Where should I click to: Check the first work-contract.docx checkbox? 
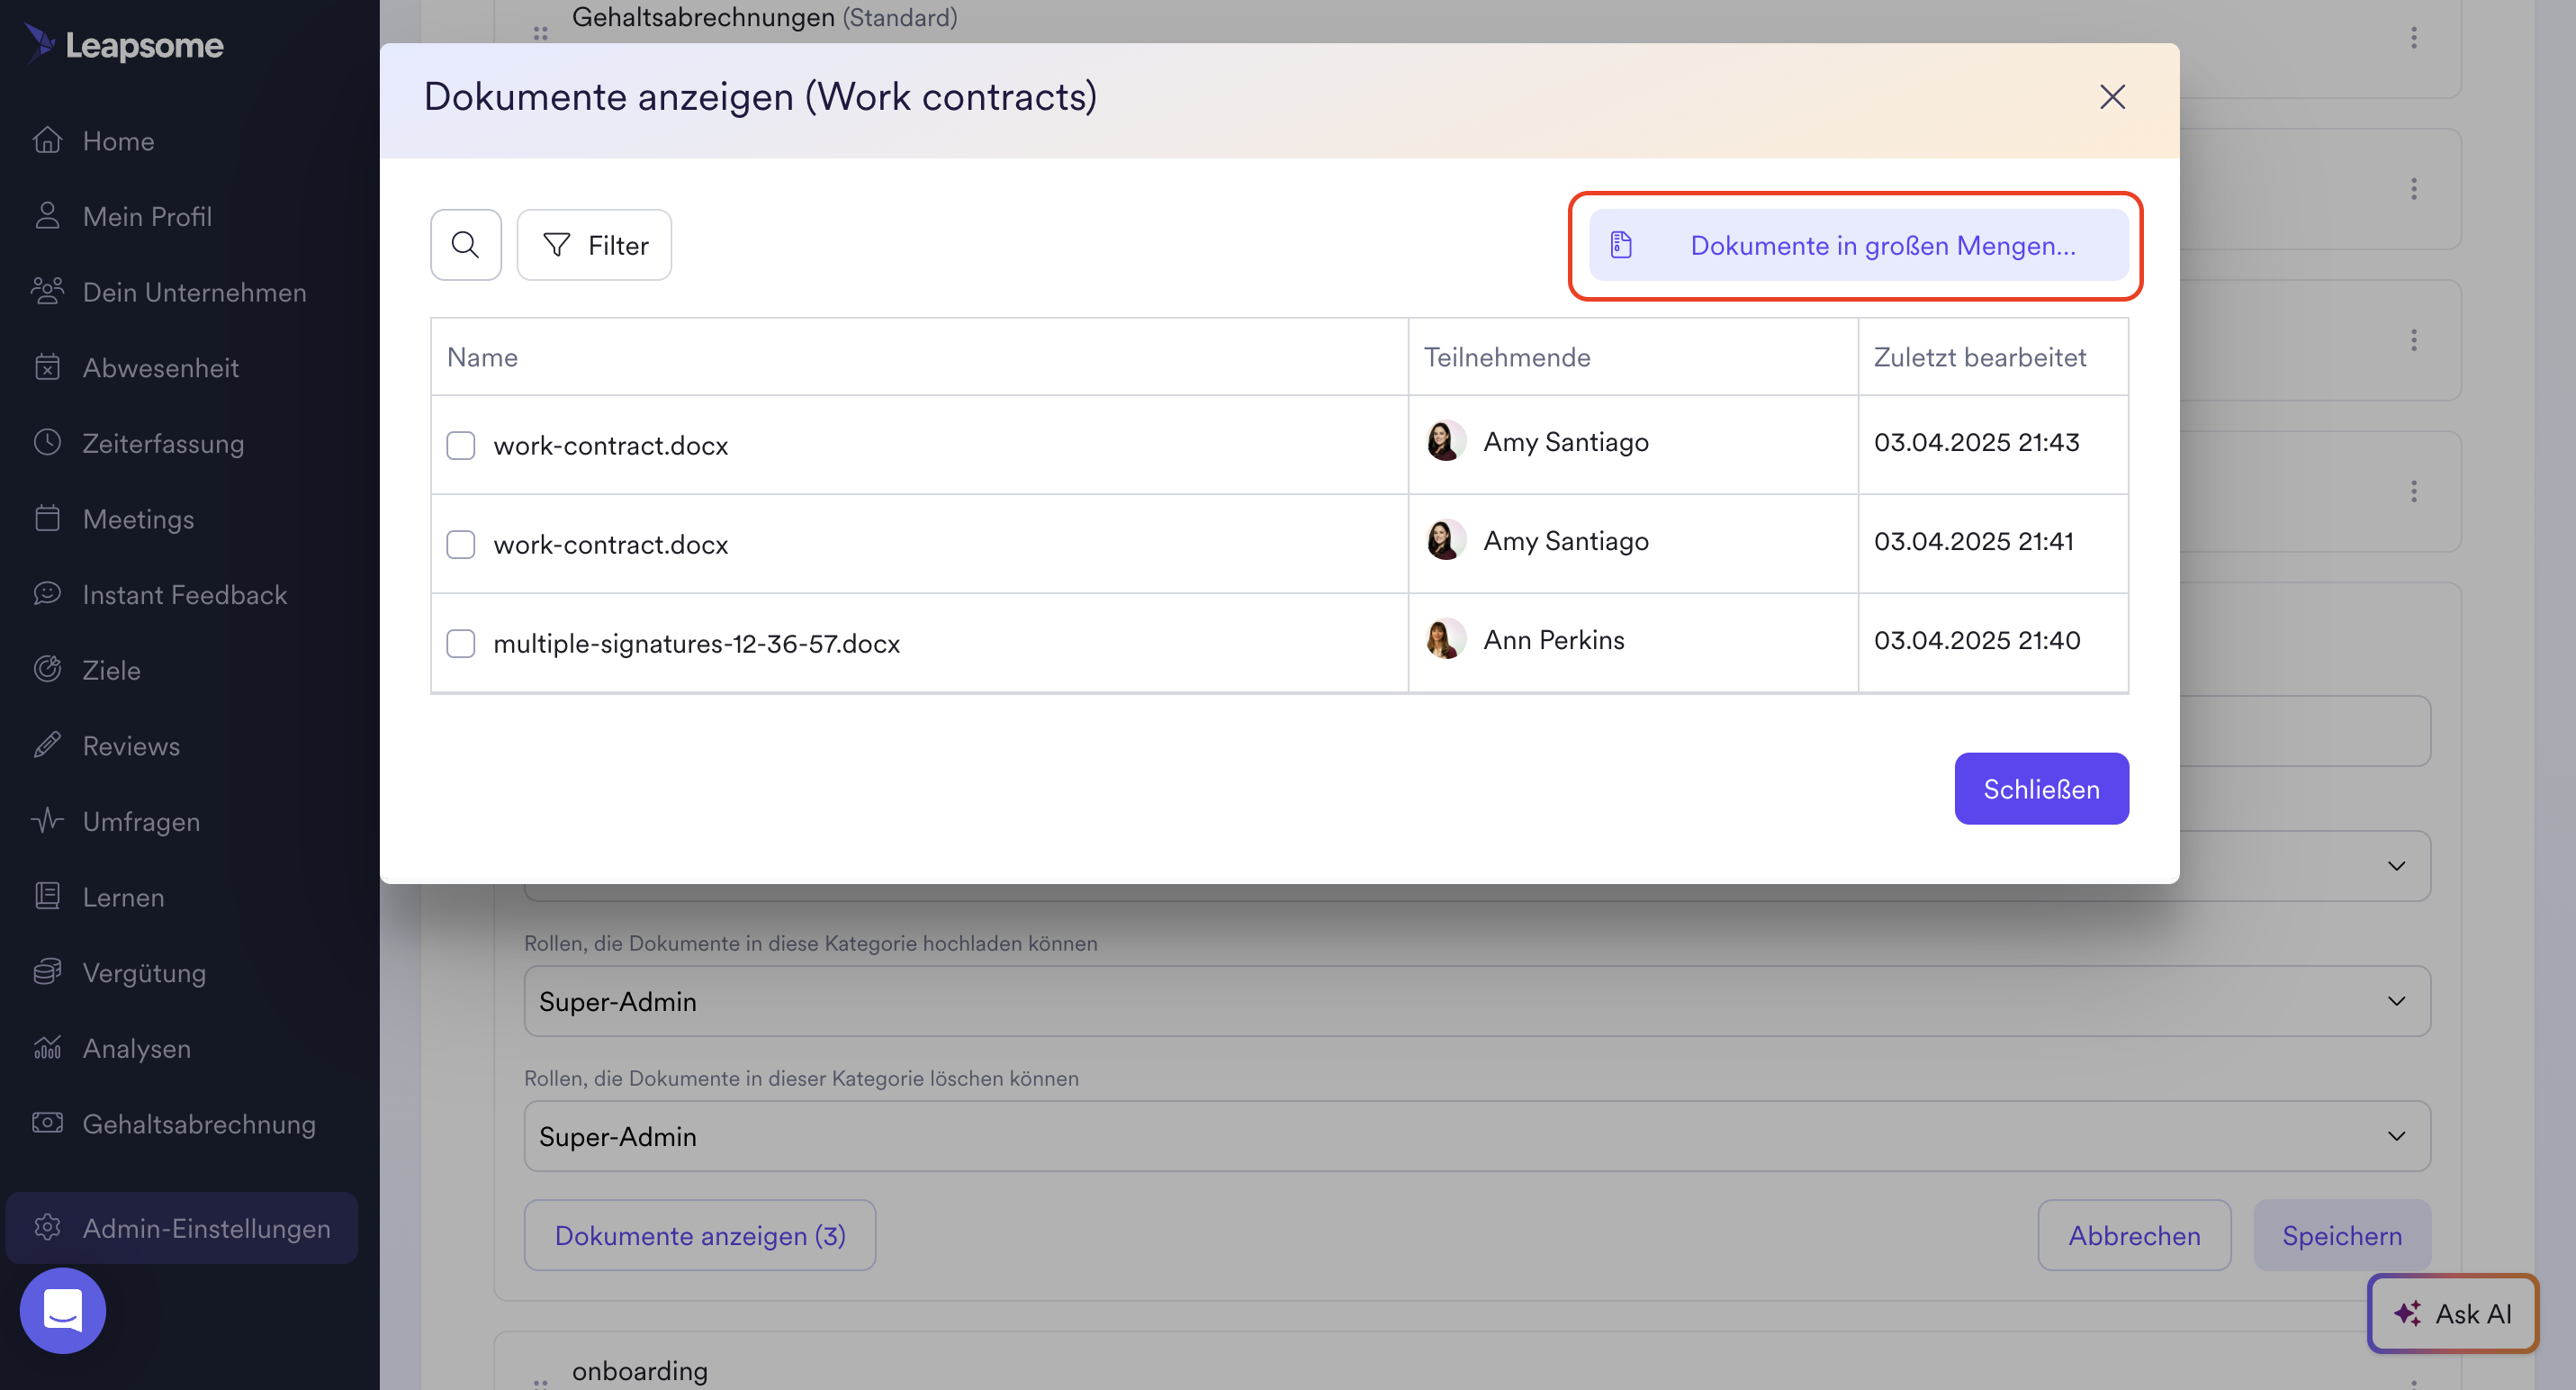[x=460, y=445]
